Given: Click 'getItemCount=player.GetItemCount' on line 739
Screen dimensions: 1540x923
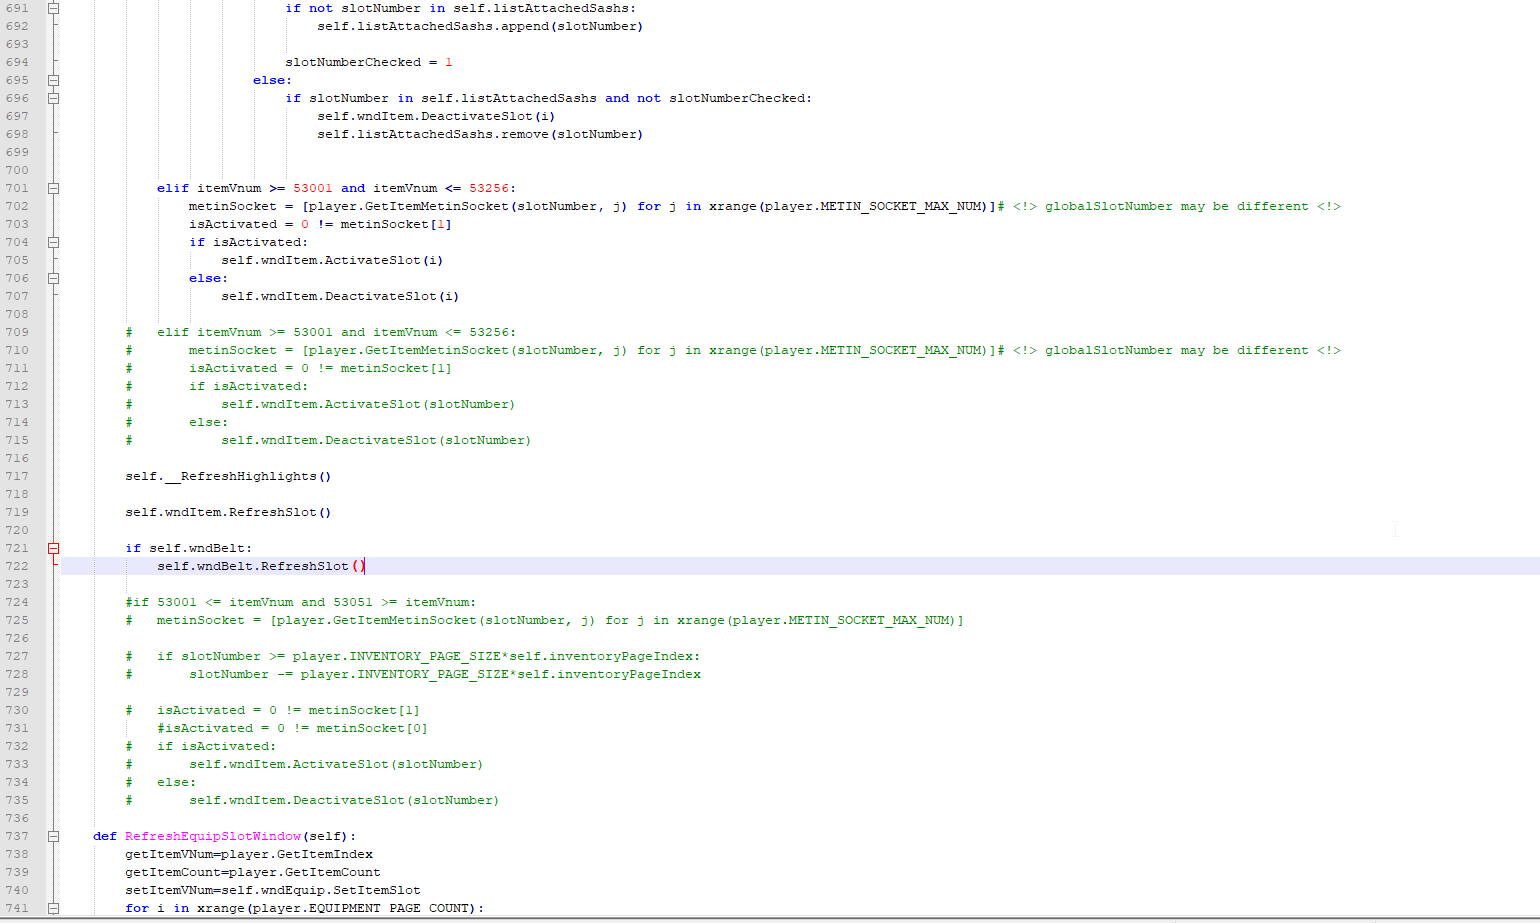Looking at the screenshot, I should coord(253,872).
